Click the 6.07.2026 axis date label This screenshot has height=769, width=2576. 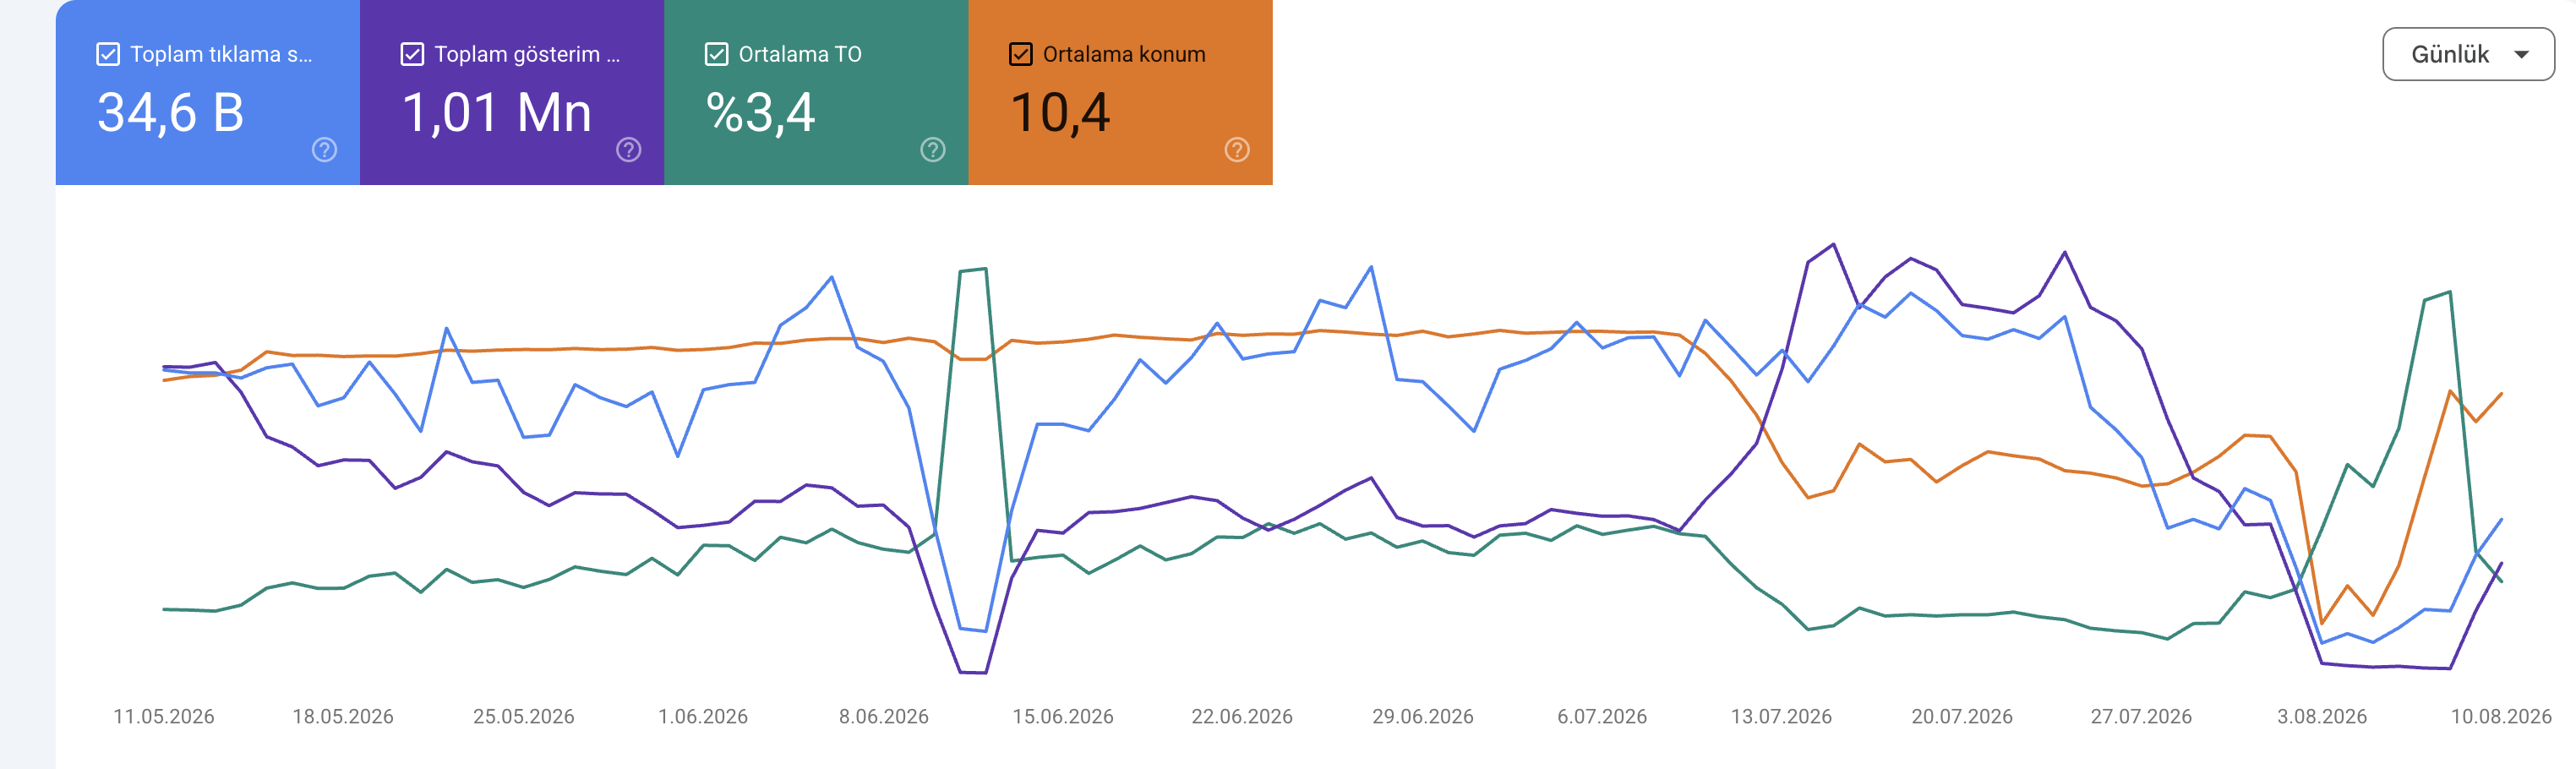click(x=1602, y=717)
